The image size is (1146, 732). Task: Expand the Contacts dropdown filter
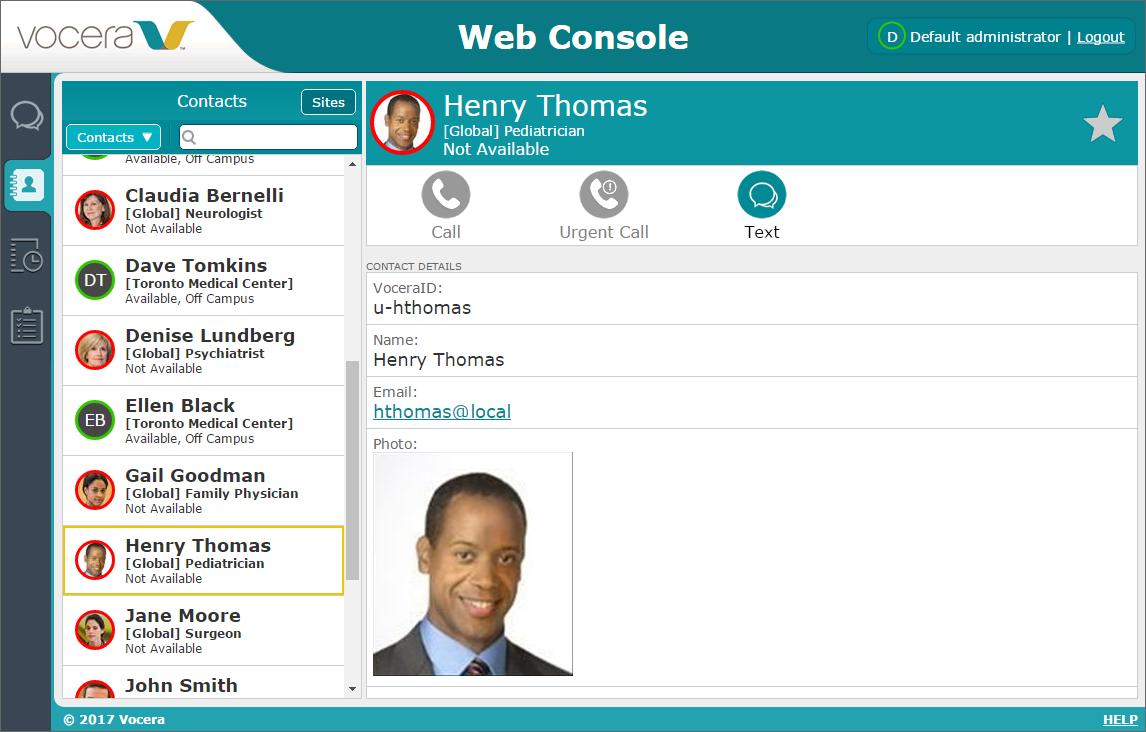(x=114, y=137)
